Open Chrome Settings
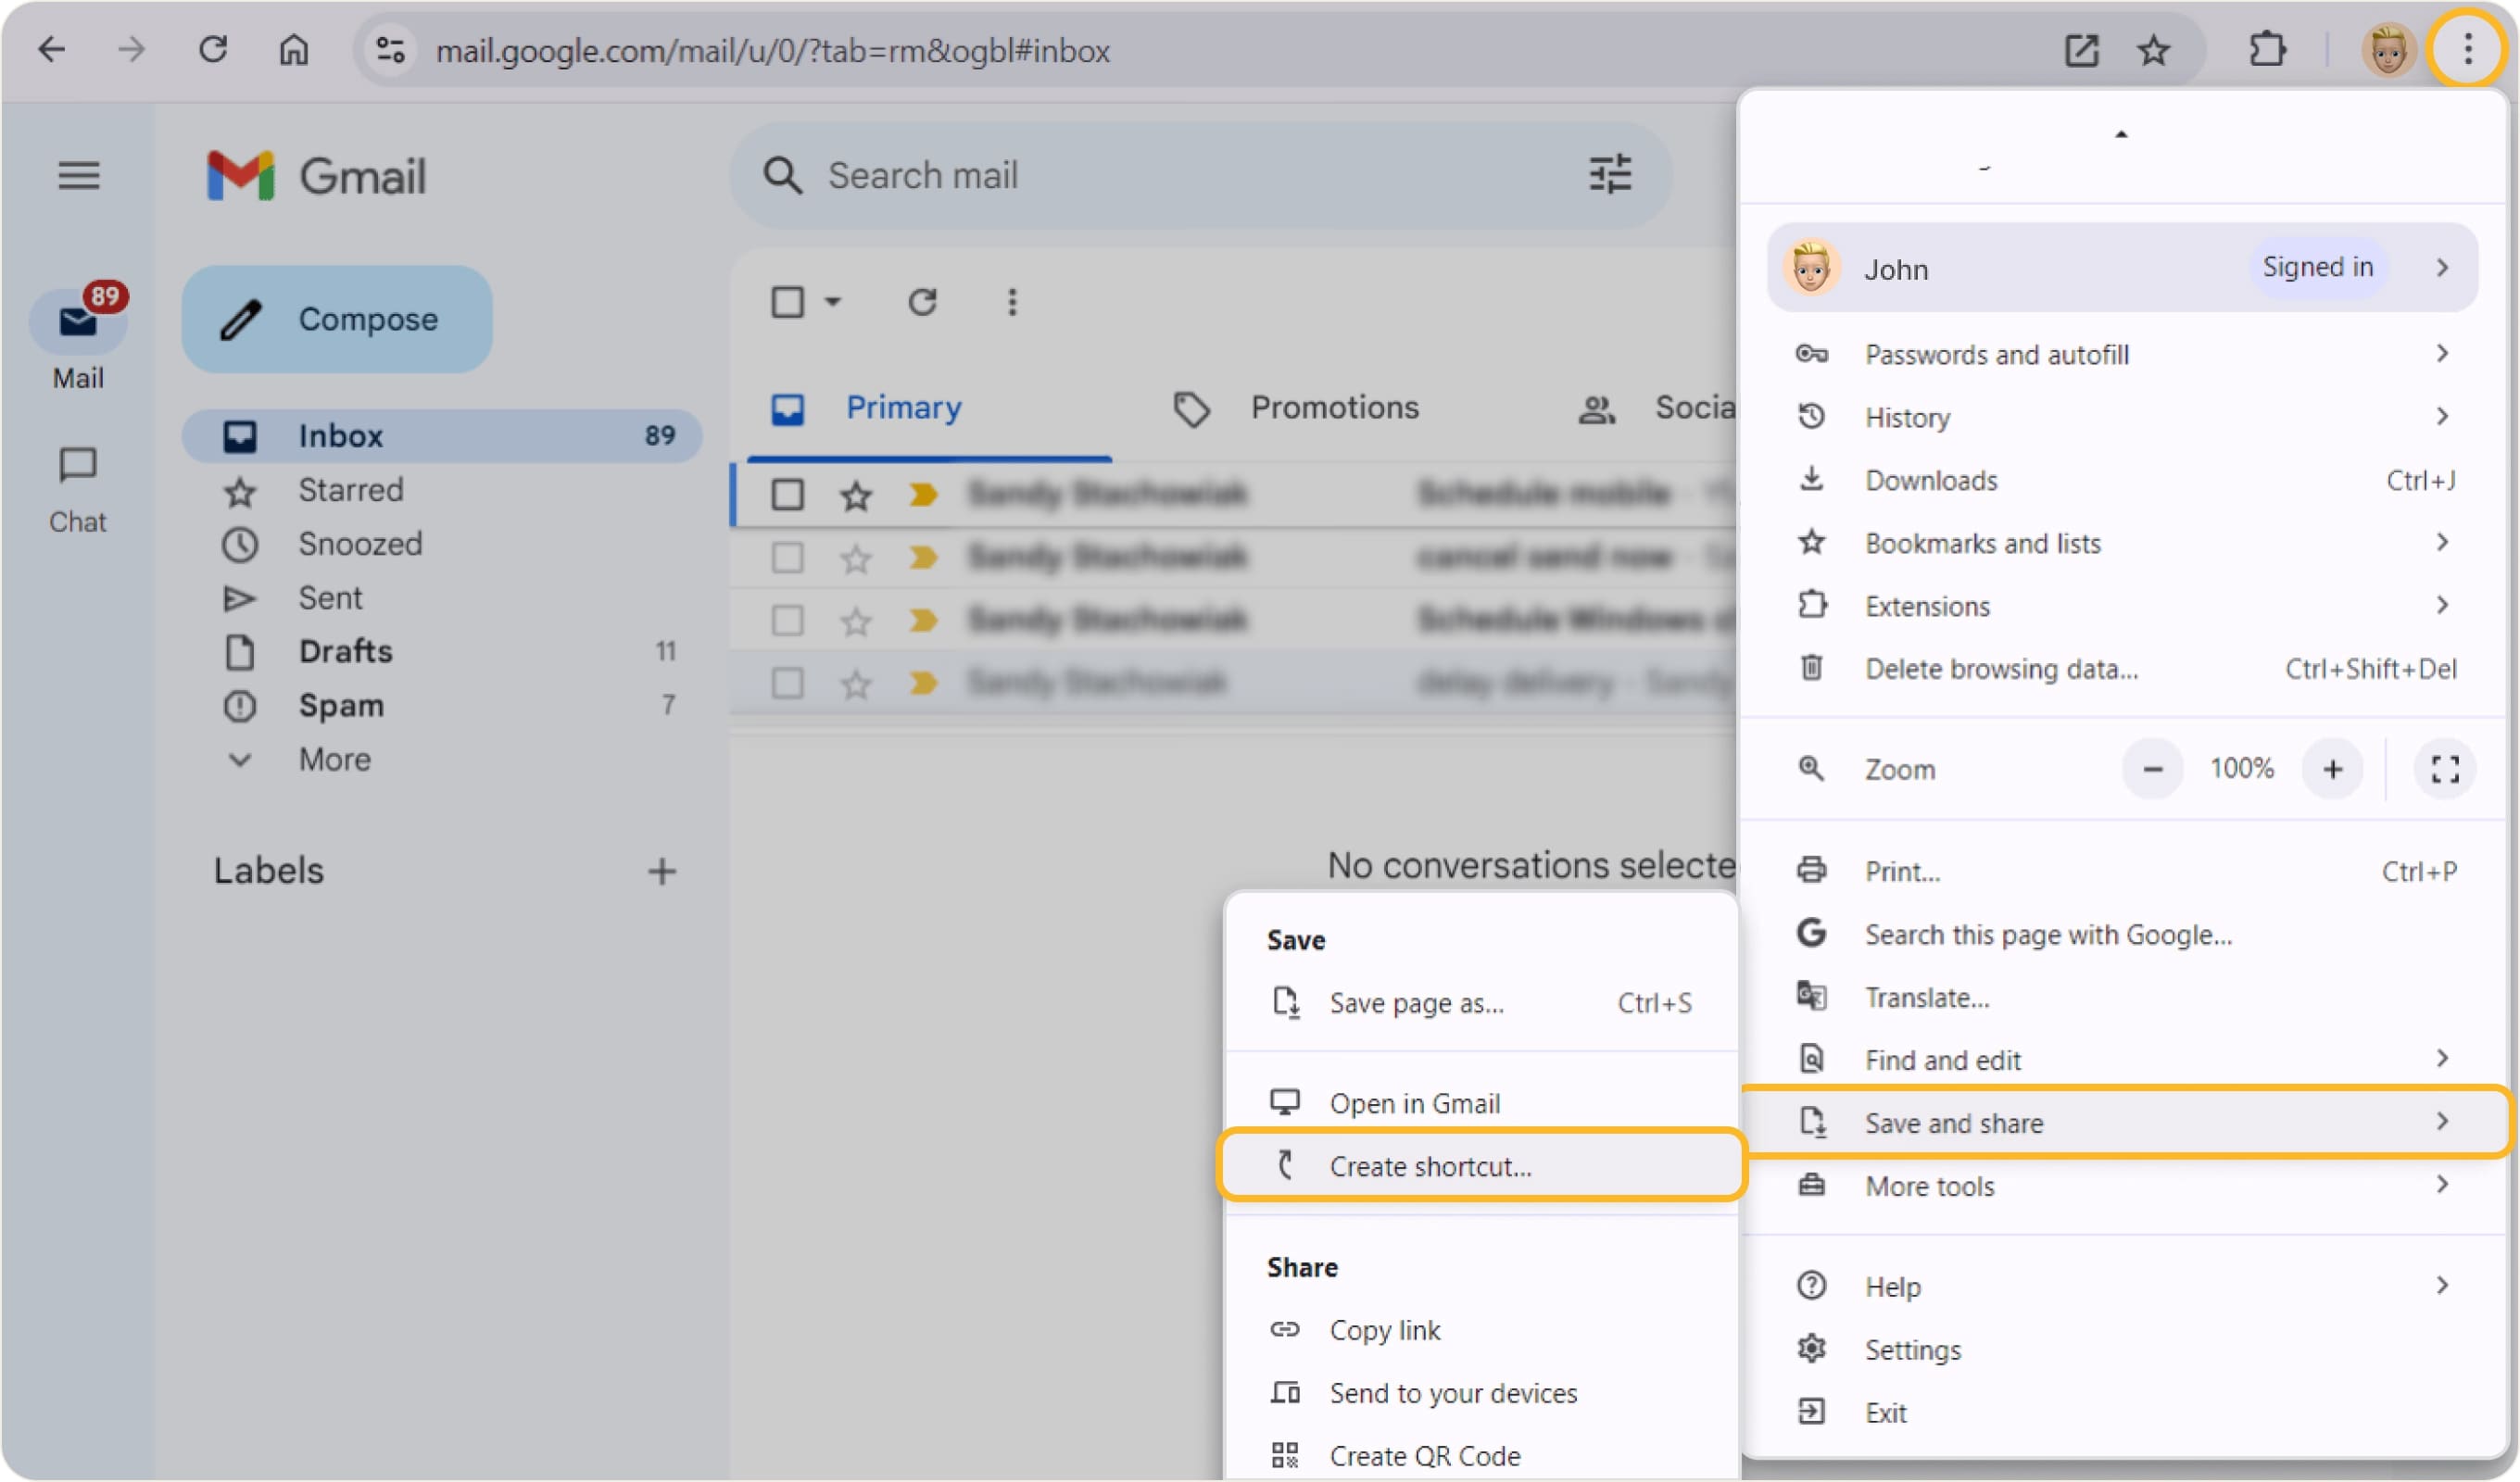 2123,1350
